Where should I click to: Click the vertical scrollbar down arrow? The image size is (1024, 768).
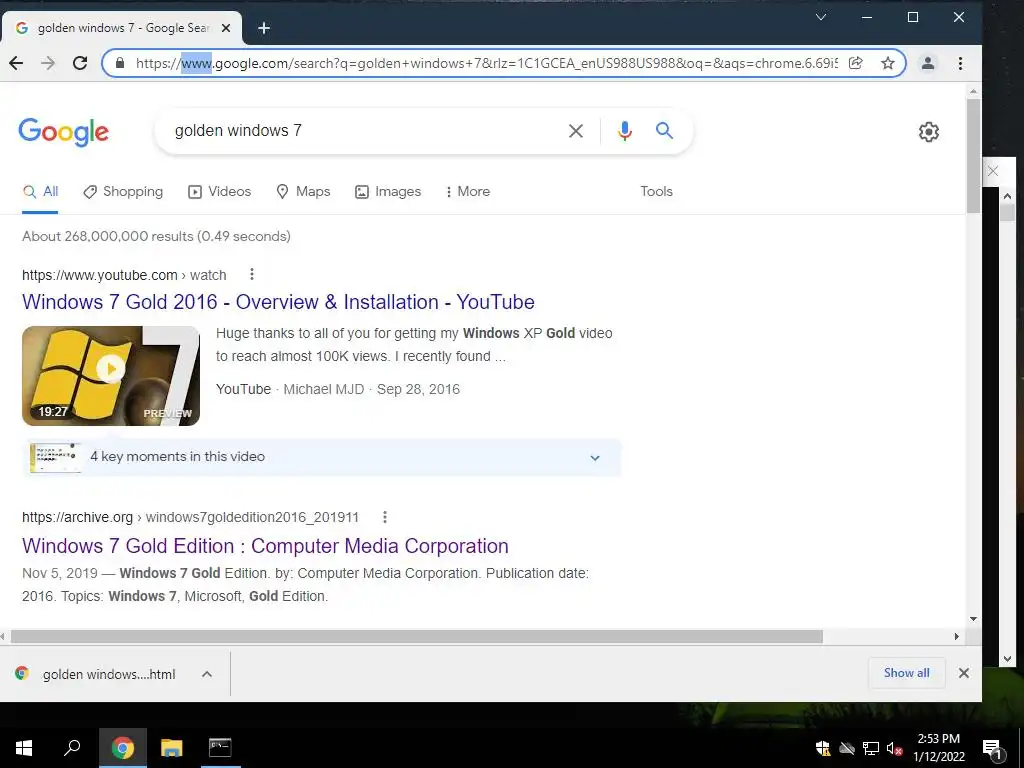pos(973,618)
